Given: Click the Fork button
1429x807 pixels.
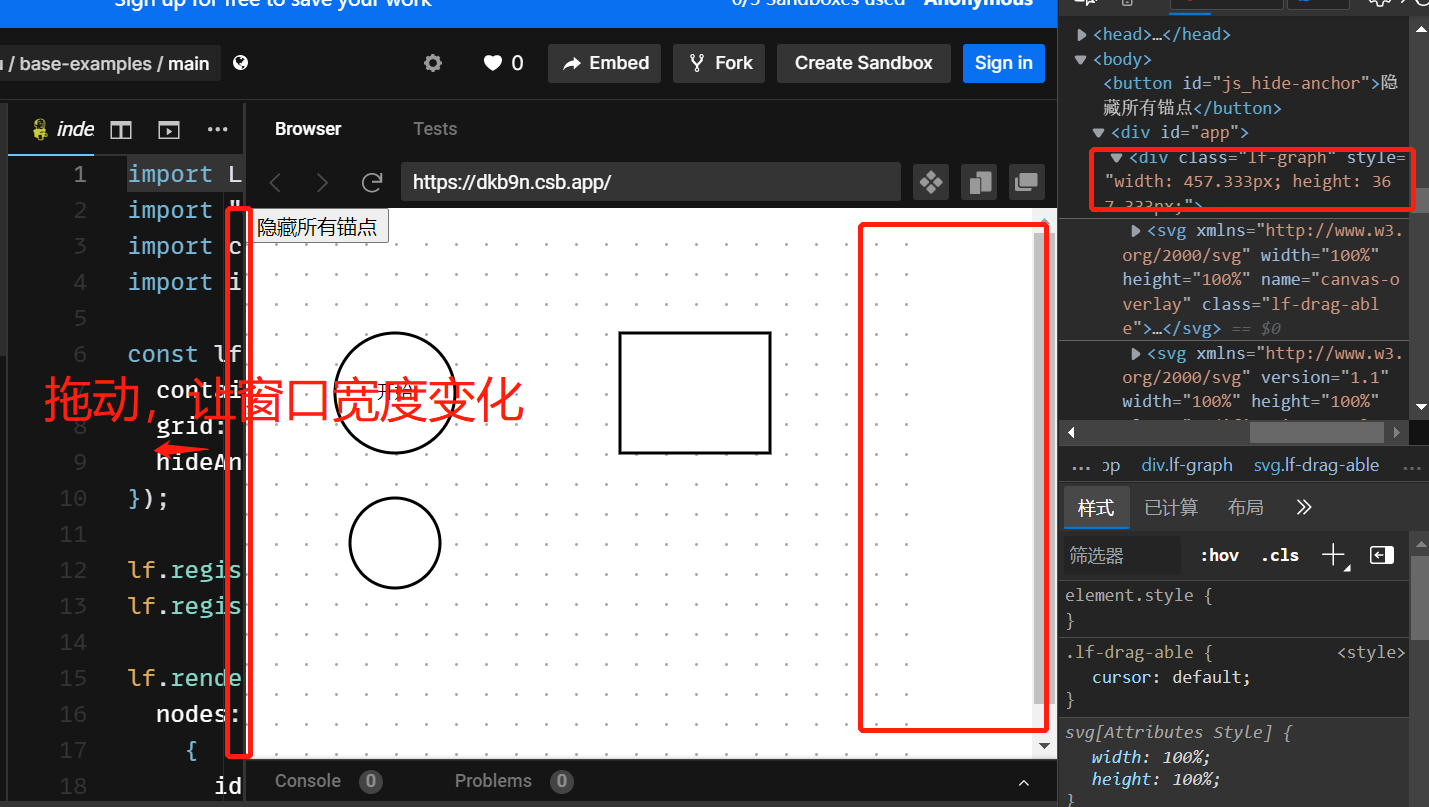Looking at the screenshot, I should [718, 62].
